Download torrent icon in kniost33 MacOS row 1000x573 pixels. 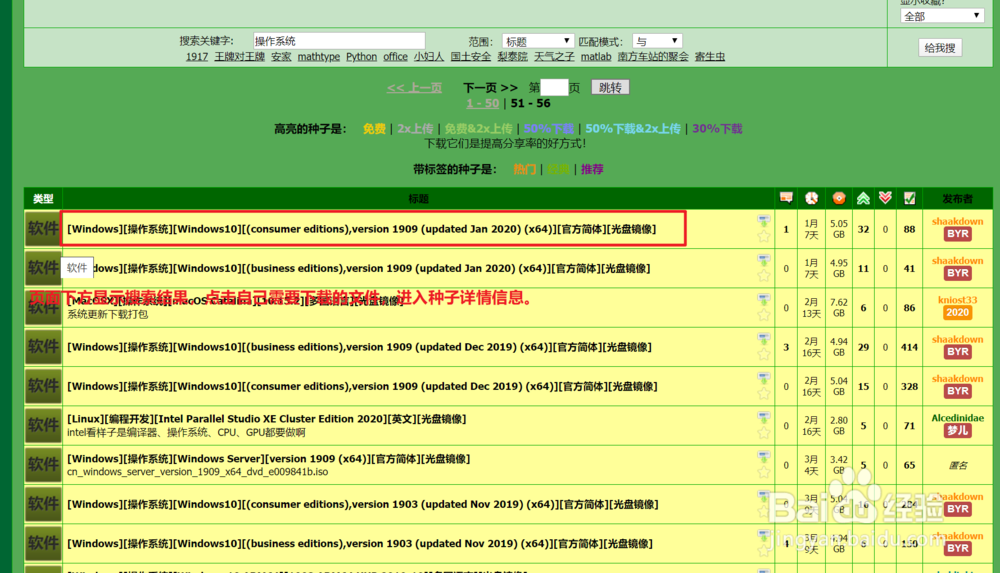tap(763, 299)
